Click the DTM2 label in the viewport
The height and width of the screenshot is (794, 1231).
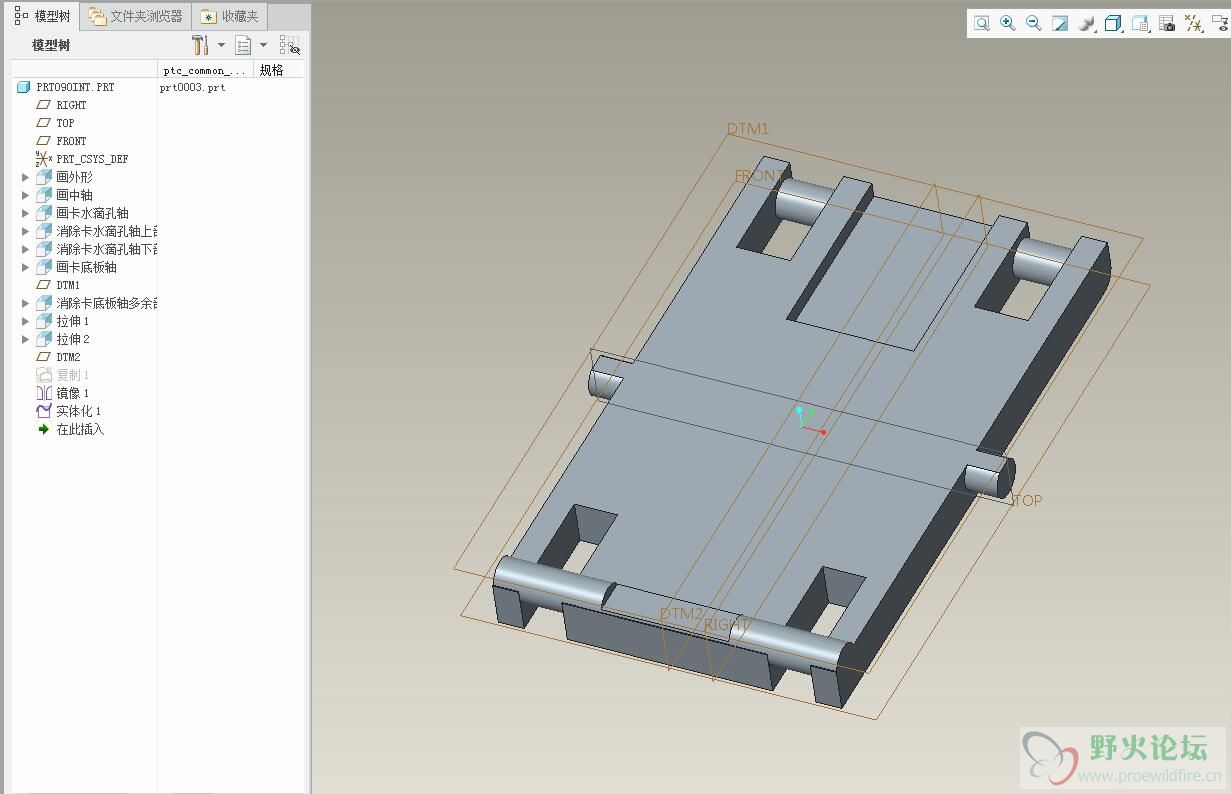pos(681,614)
